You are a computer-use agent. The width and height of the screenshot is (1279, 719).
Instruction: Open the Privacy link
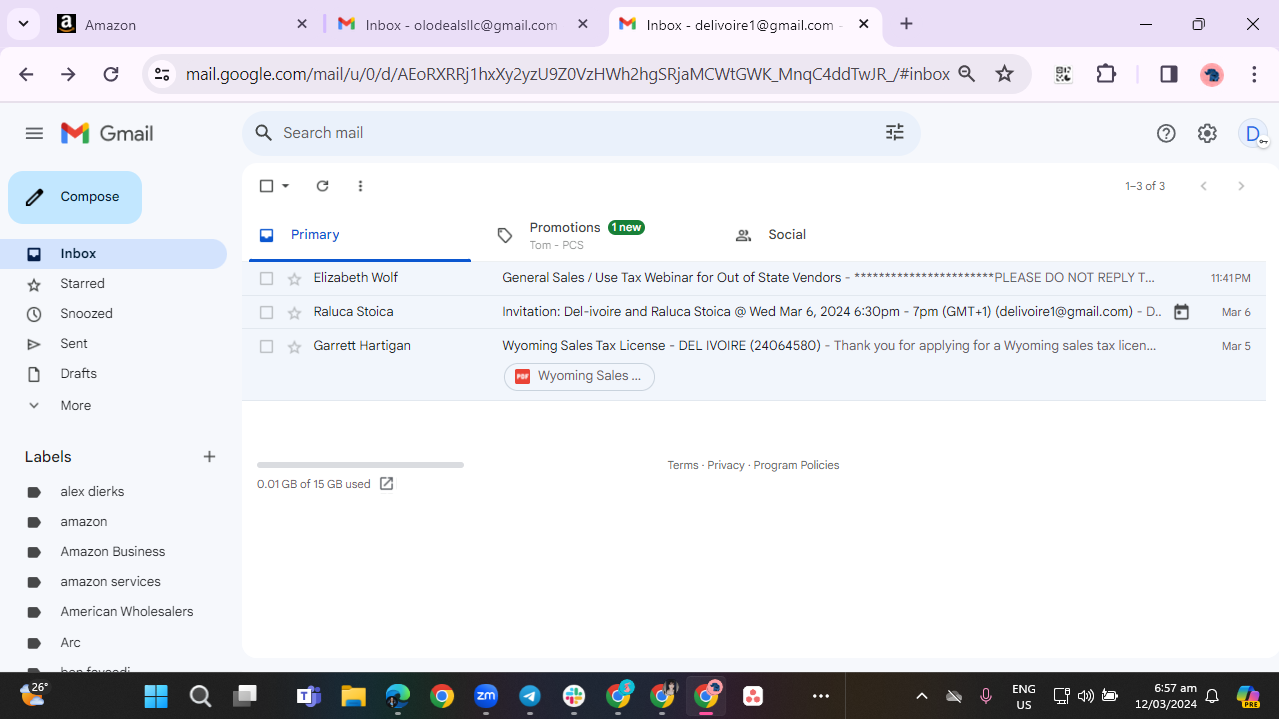click(726, 465)
